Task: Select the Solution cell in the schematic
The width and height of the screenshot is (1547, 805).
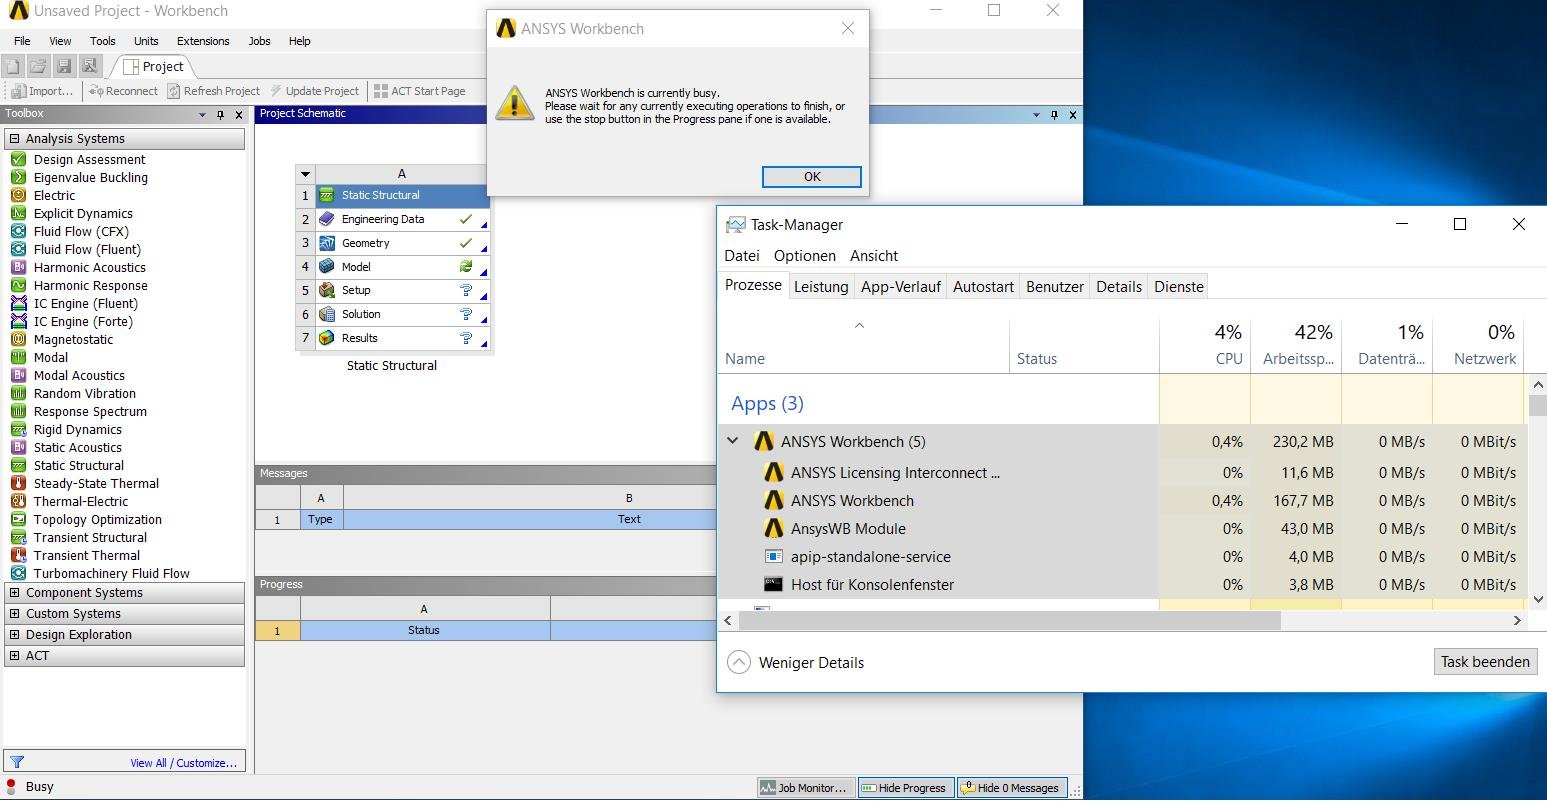Action: 402,314
